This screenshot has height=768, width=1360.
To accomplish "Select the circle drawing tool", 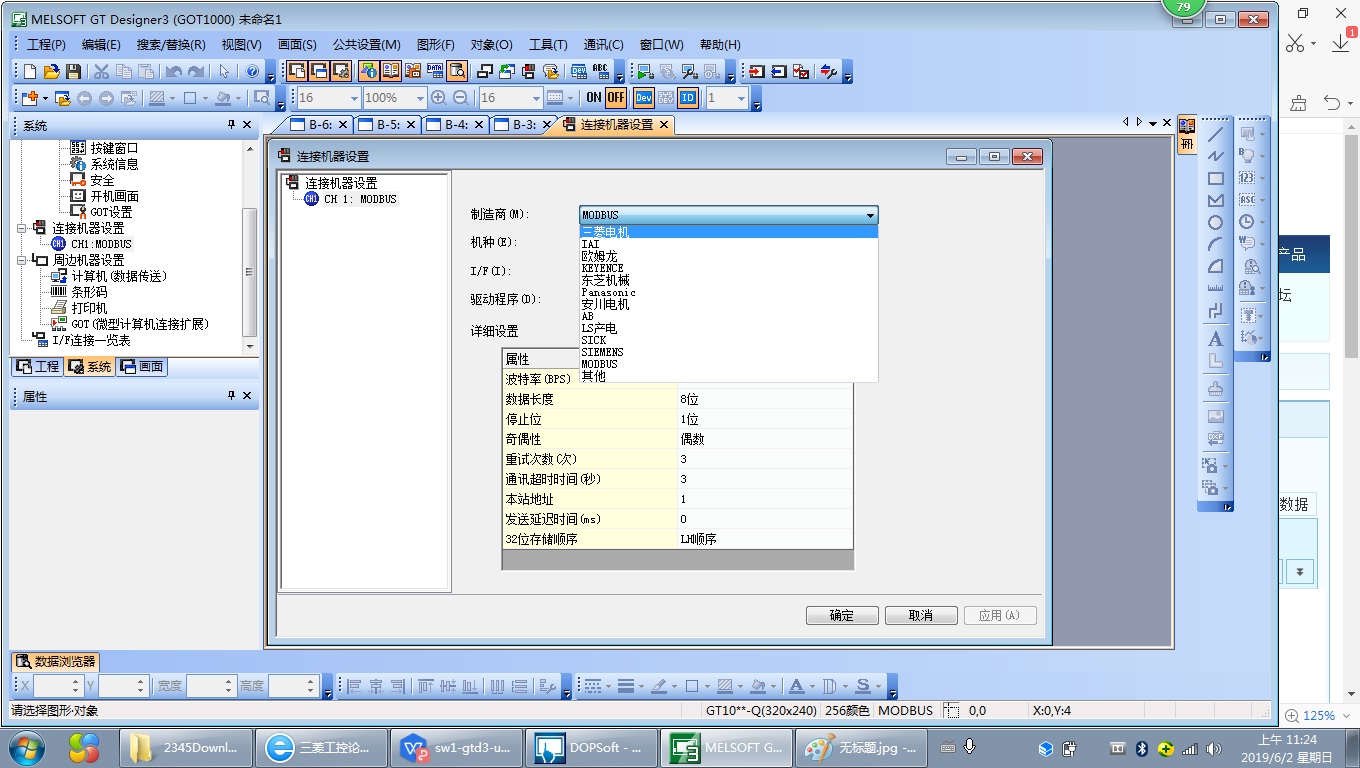I will (x=1215, y=223).
